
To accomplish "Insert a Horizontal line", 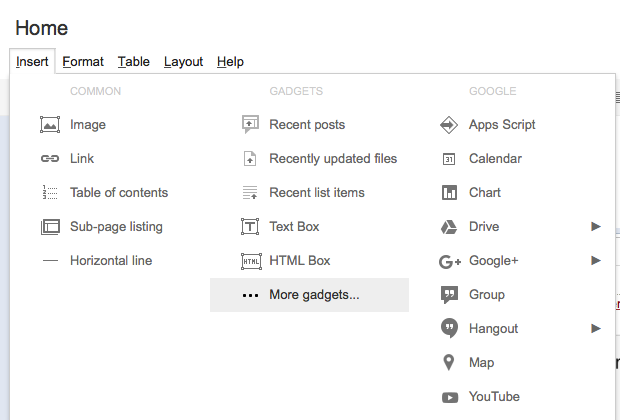I will point(110,261).
